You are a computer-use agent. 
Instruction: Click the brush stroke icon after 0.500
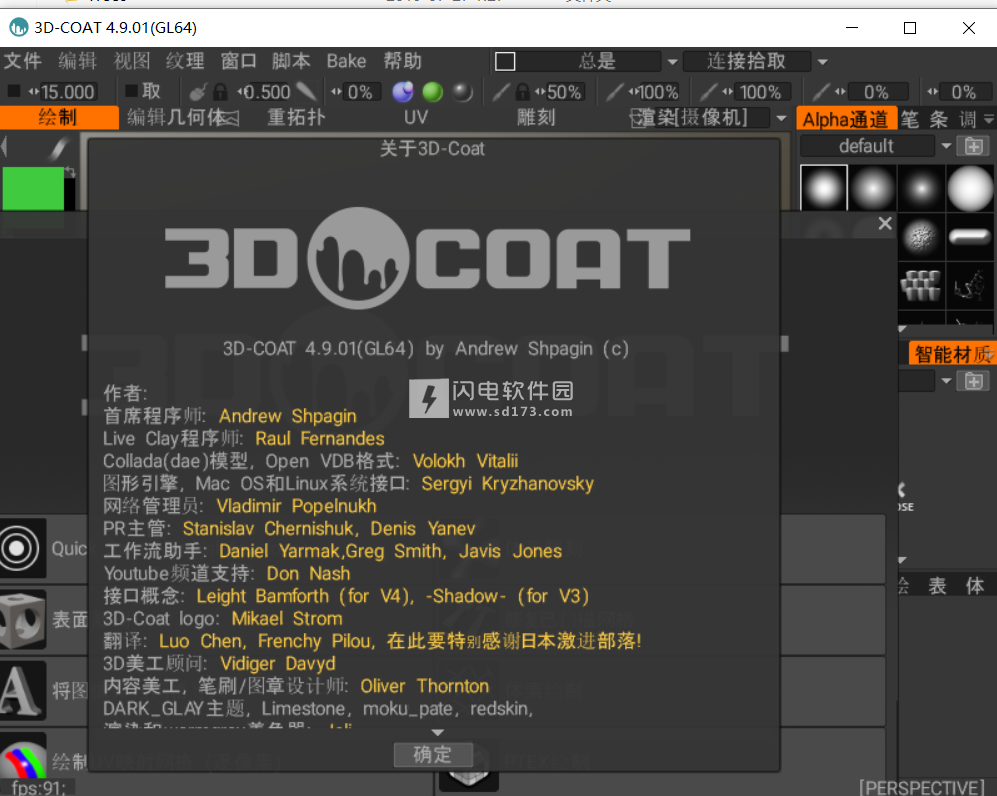point(306,92)
